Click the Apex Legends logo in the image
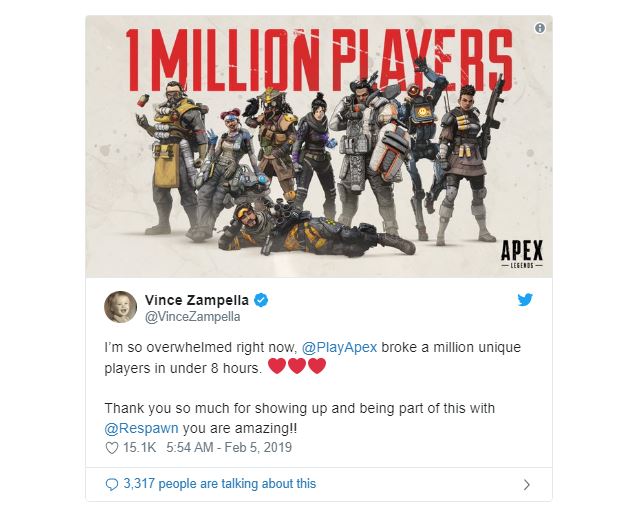 (x=522, y=254)
